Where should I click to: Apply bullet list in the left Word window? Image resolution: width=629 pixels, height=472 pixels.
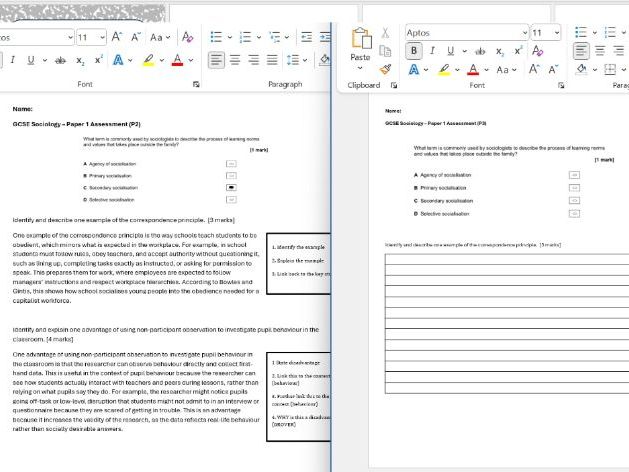(216, 37)
